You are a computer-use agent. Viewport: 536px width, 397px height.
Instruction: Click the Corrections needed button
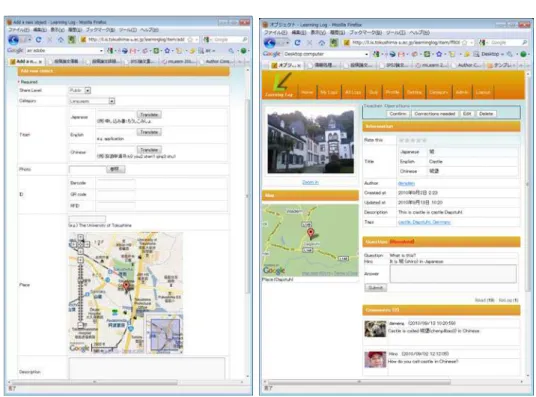pyautogui.click(x=434, y=114)
